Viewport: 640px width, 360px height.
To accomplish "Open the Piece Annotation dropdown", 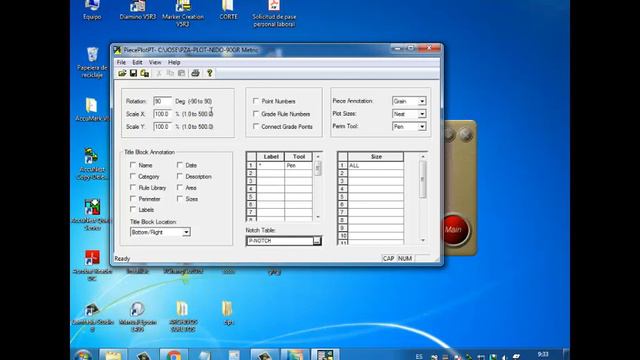I will point(422,101).
